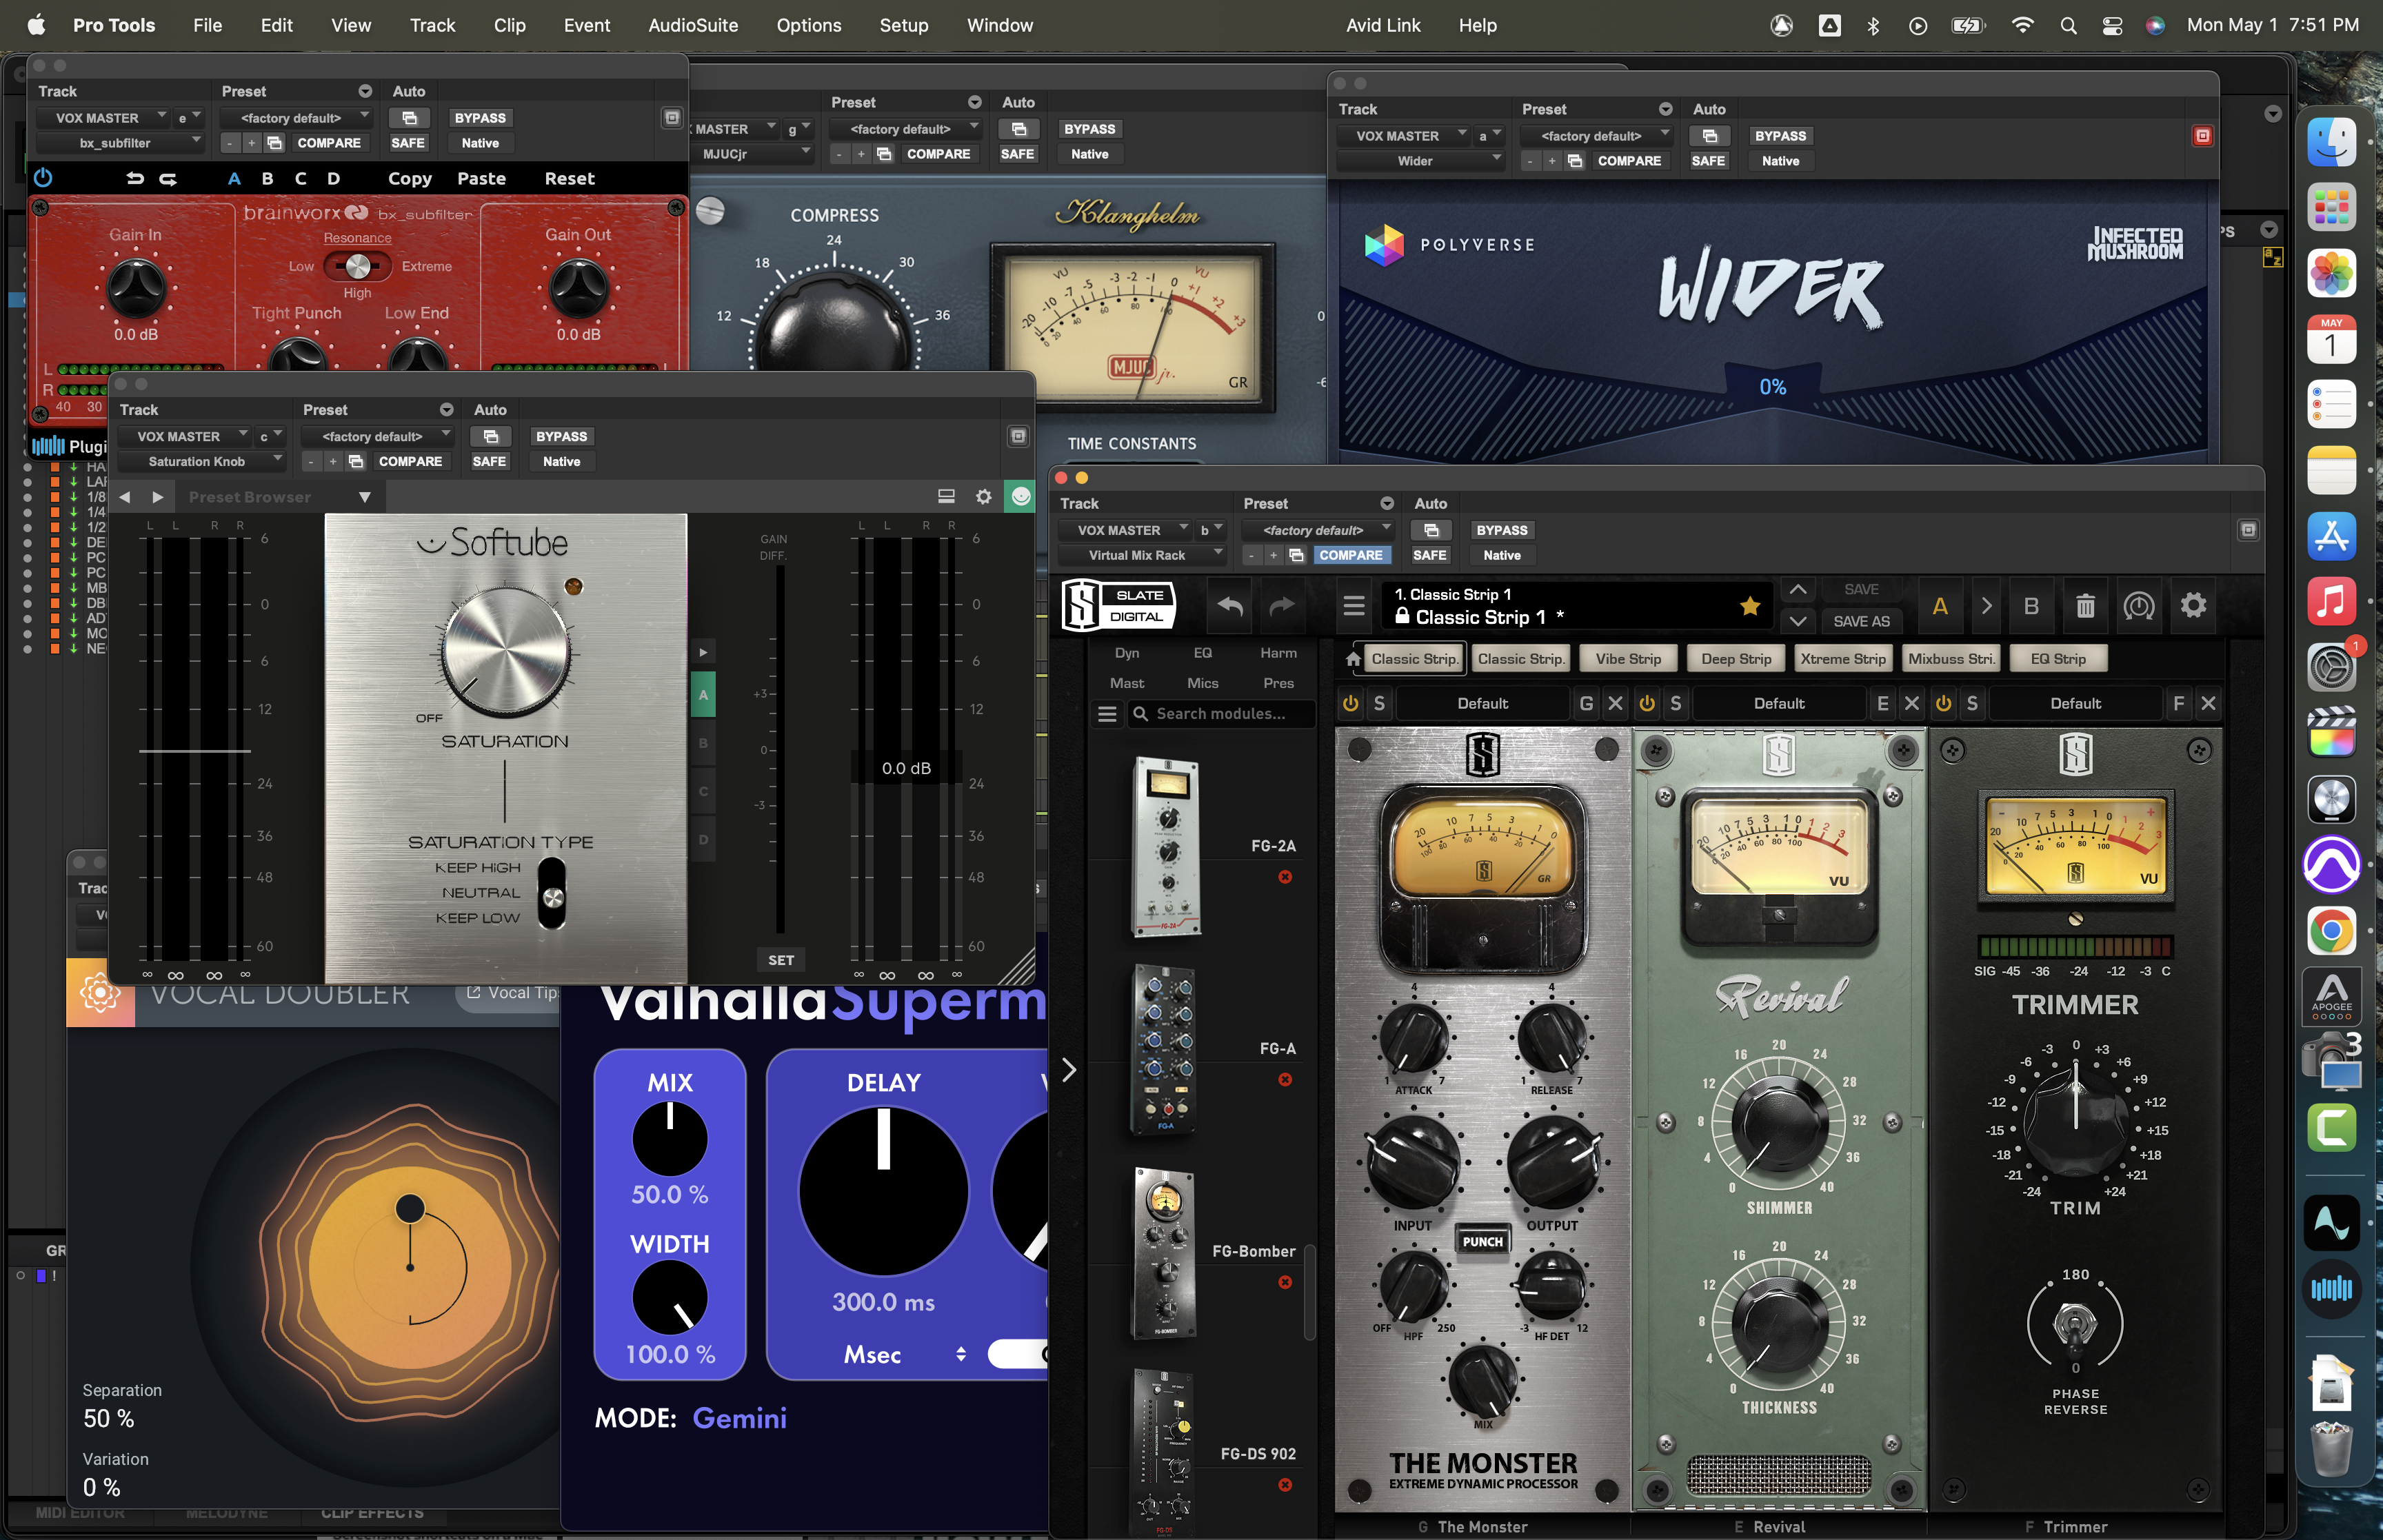Remove the FG-Bomber module via red X
Image resolution: width=2383 pixels, height=1540 pixels.
tap(1286, 1281)
